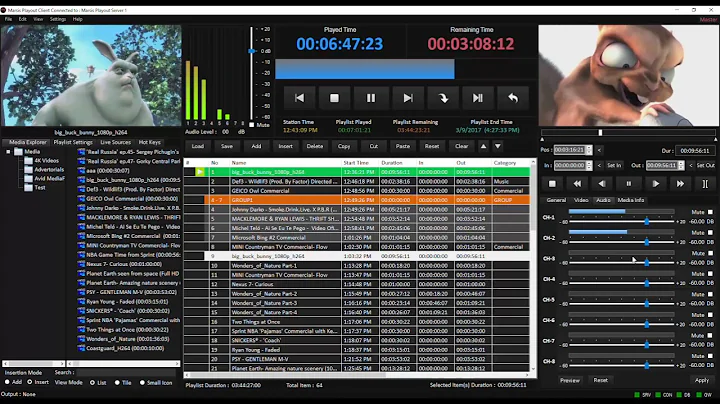Open the Settings menu
The height and width of the screenshot is (404, 720).
[x=58, y=19]
